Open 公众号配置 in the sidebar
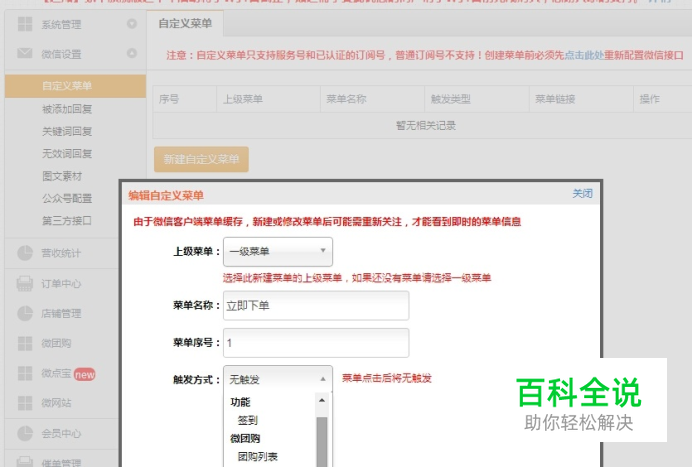The width and height of the screenshot is (692, 467). click(67, 198)
